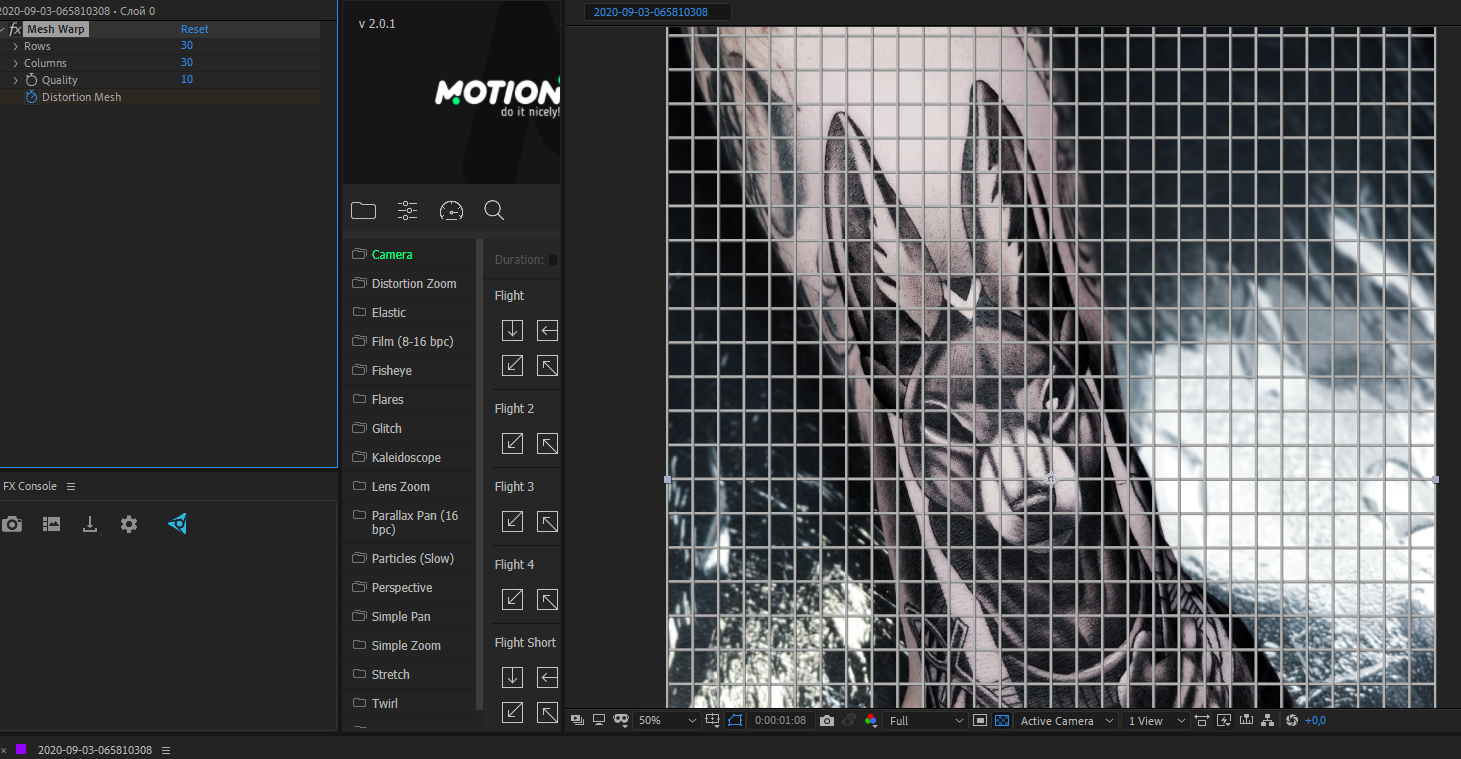The height and width of the screenshot is (759, 1461).
Task: Open the show channel color dropdown
Action: (871, 720)
